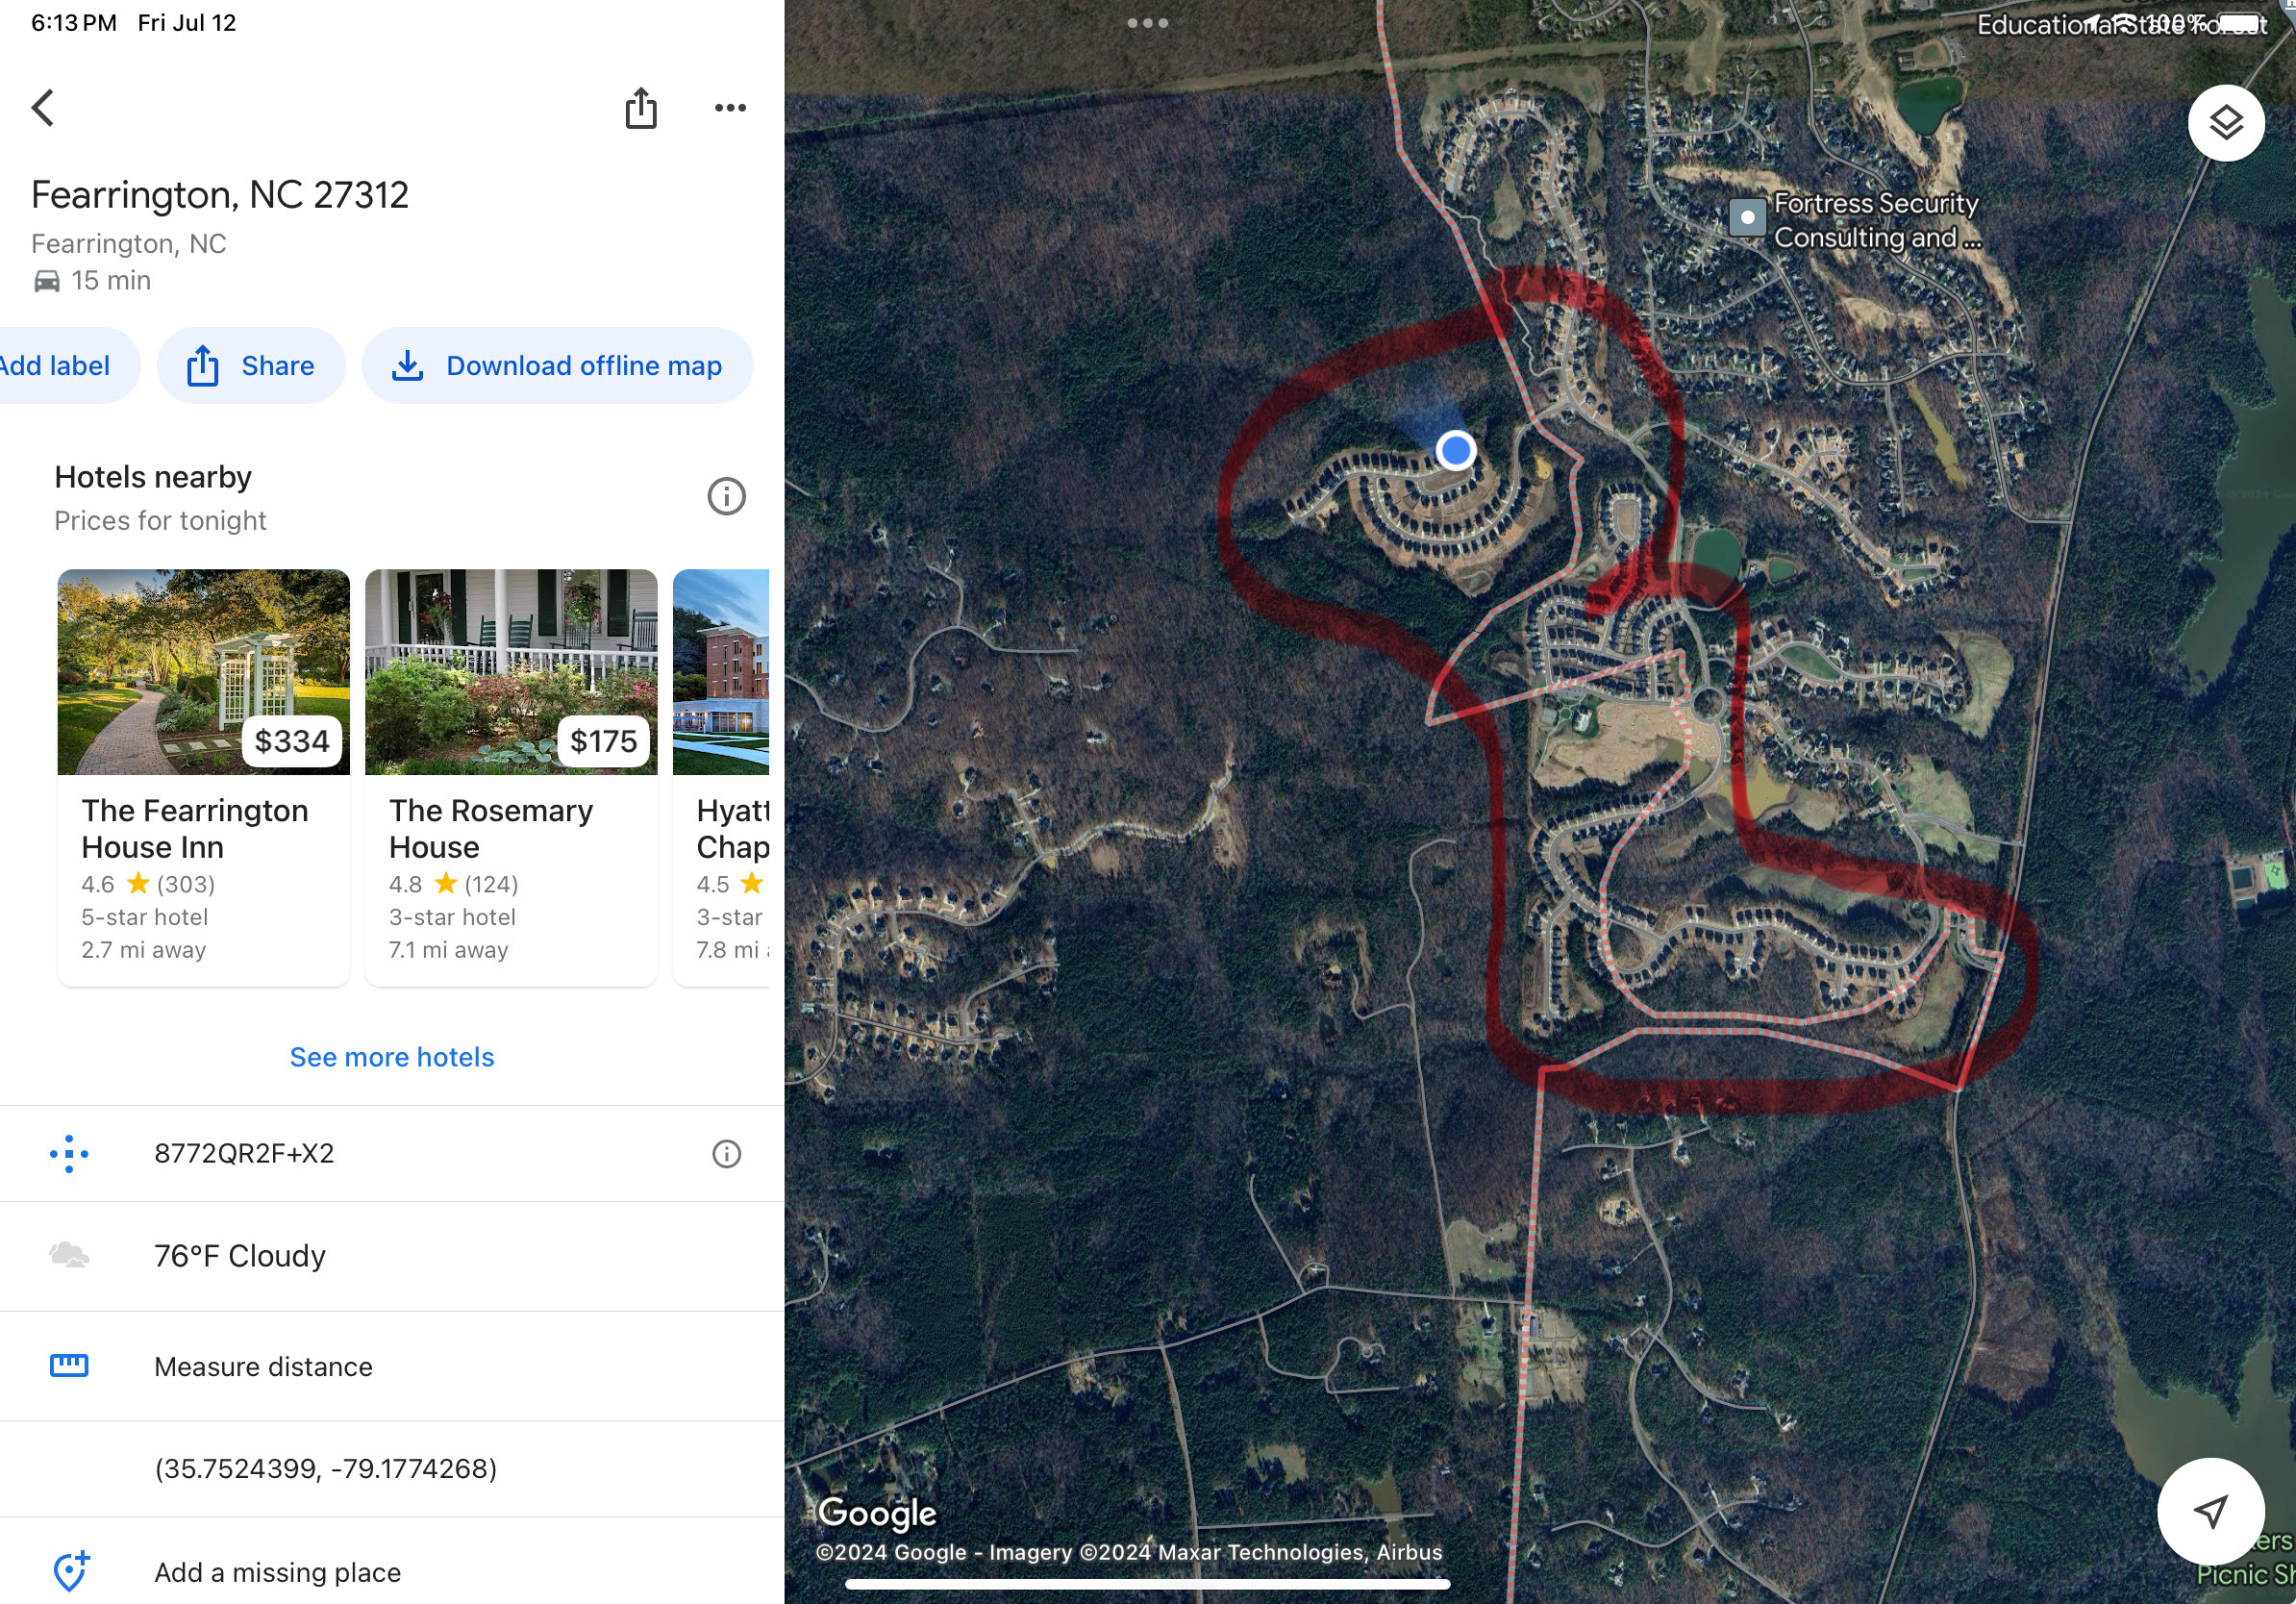Open the map layers button
This screenshot has width=2296, height=1604.
(2225, 123)
